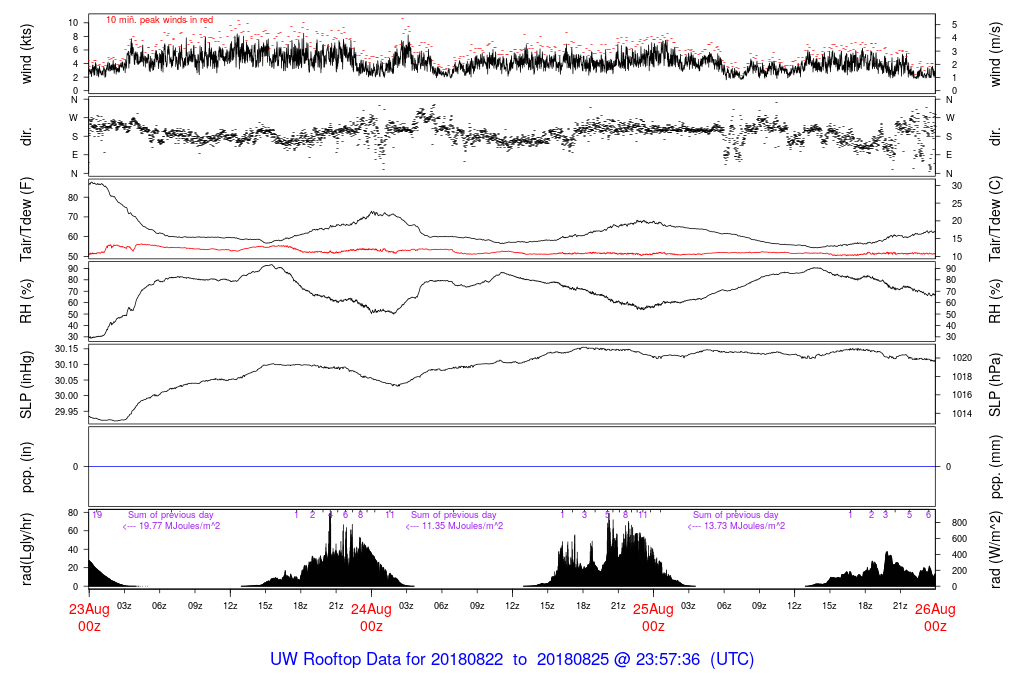Click the '13.73 MJoules/m^2' daily sum text

tap(744, 526)
